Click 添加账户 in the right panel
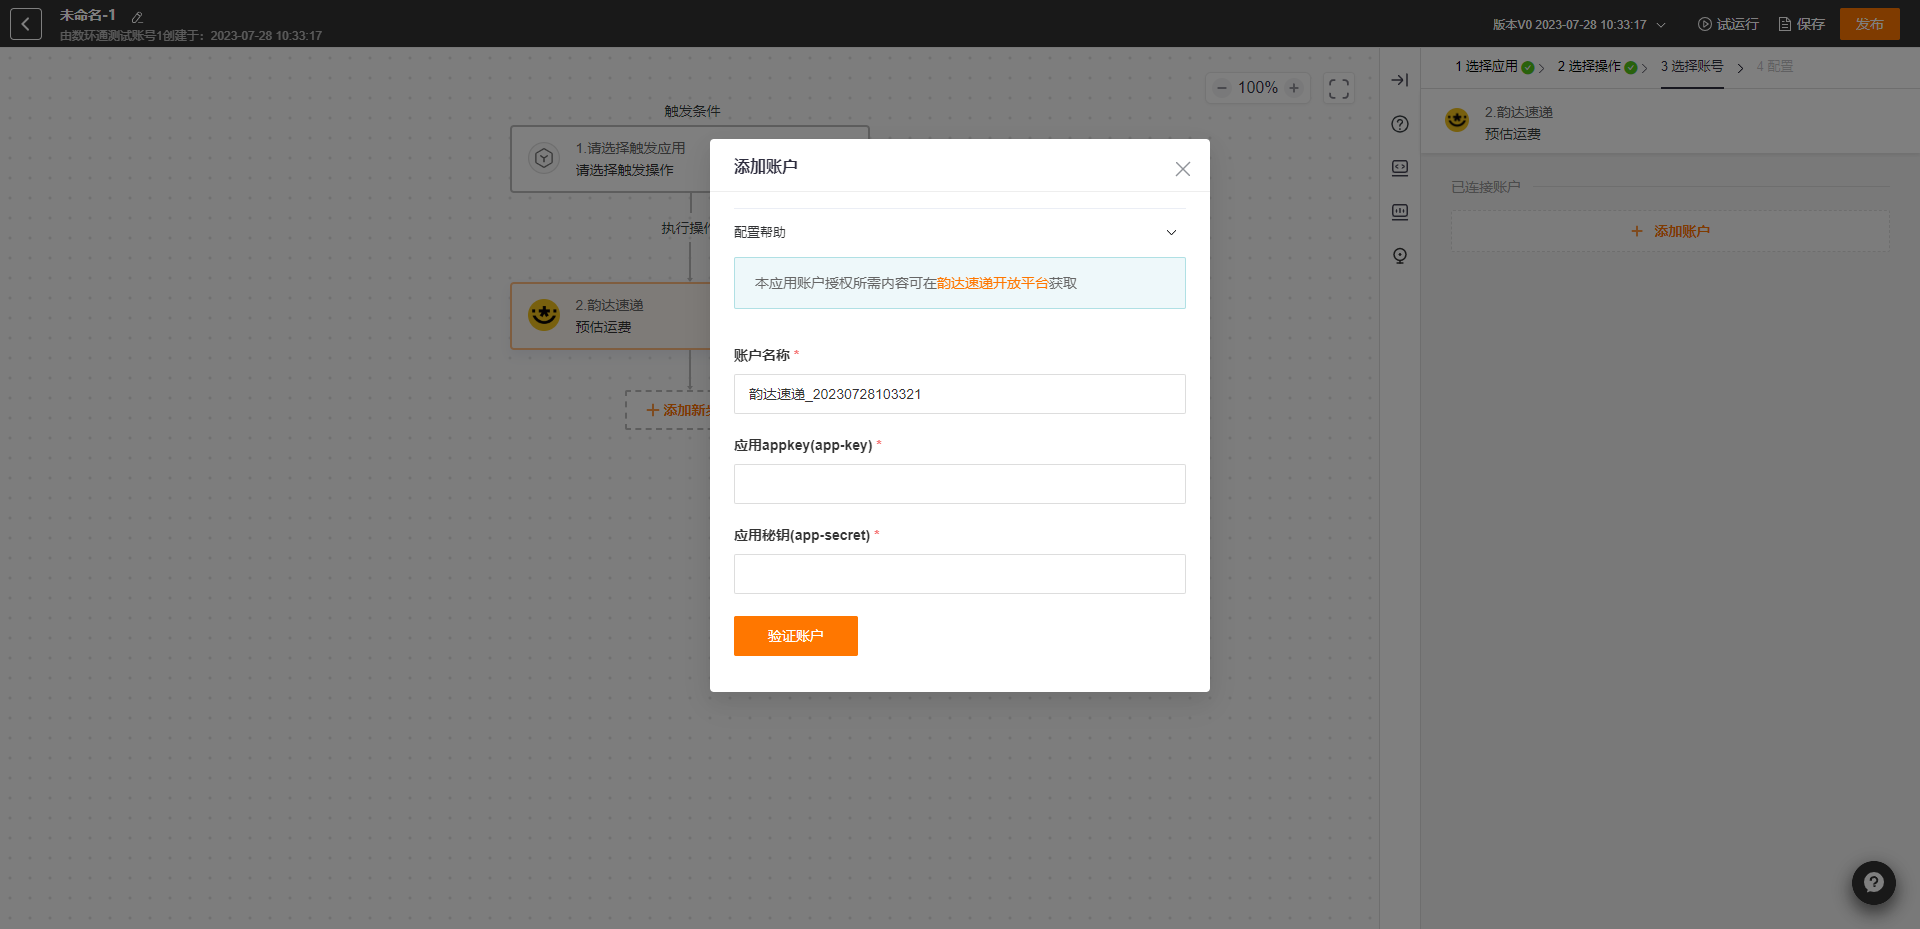 (1670, 231)
